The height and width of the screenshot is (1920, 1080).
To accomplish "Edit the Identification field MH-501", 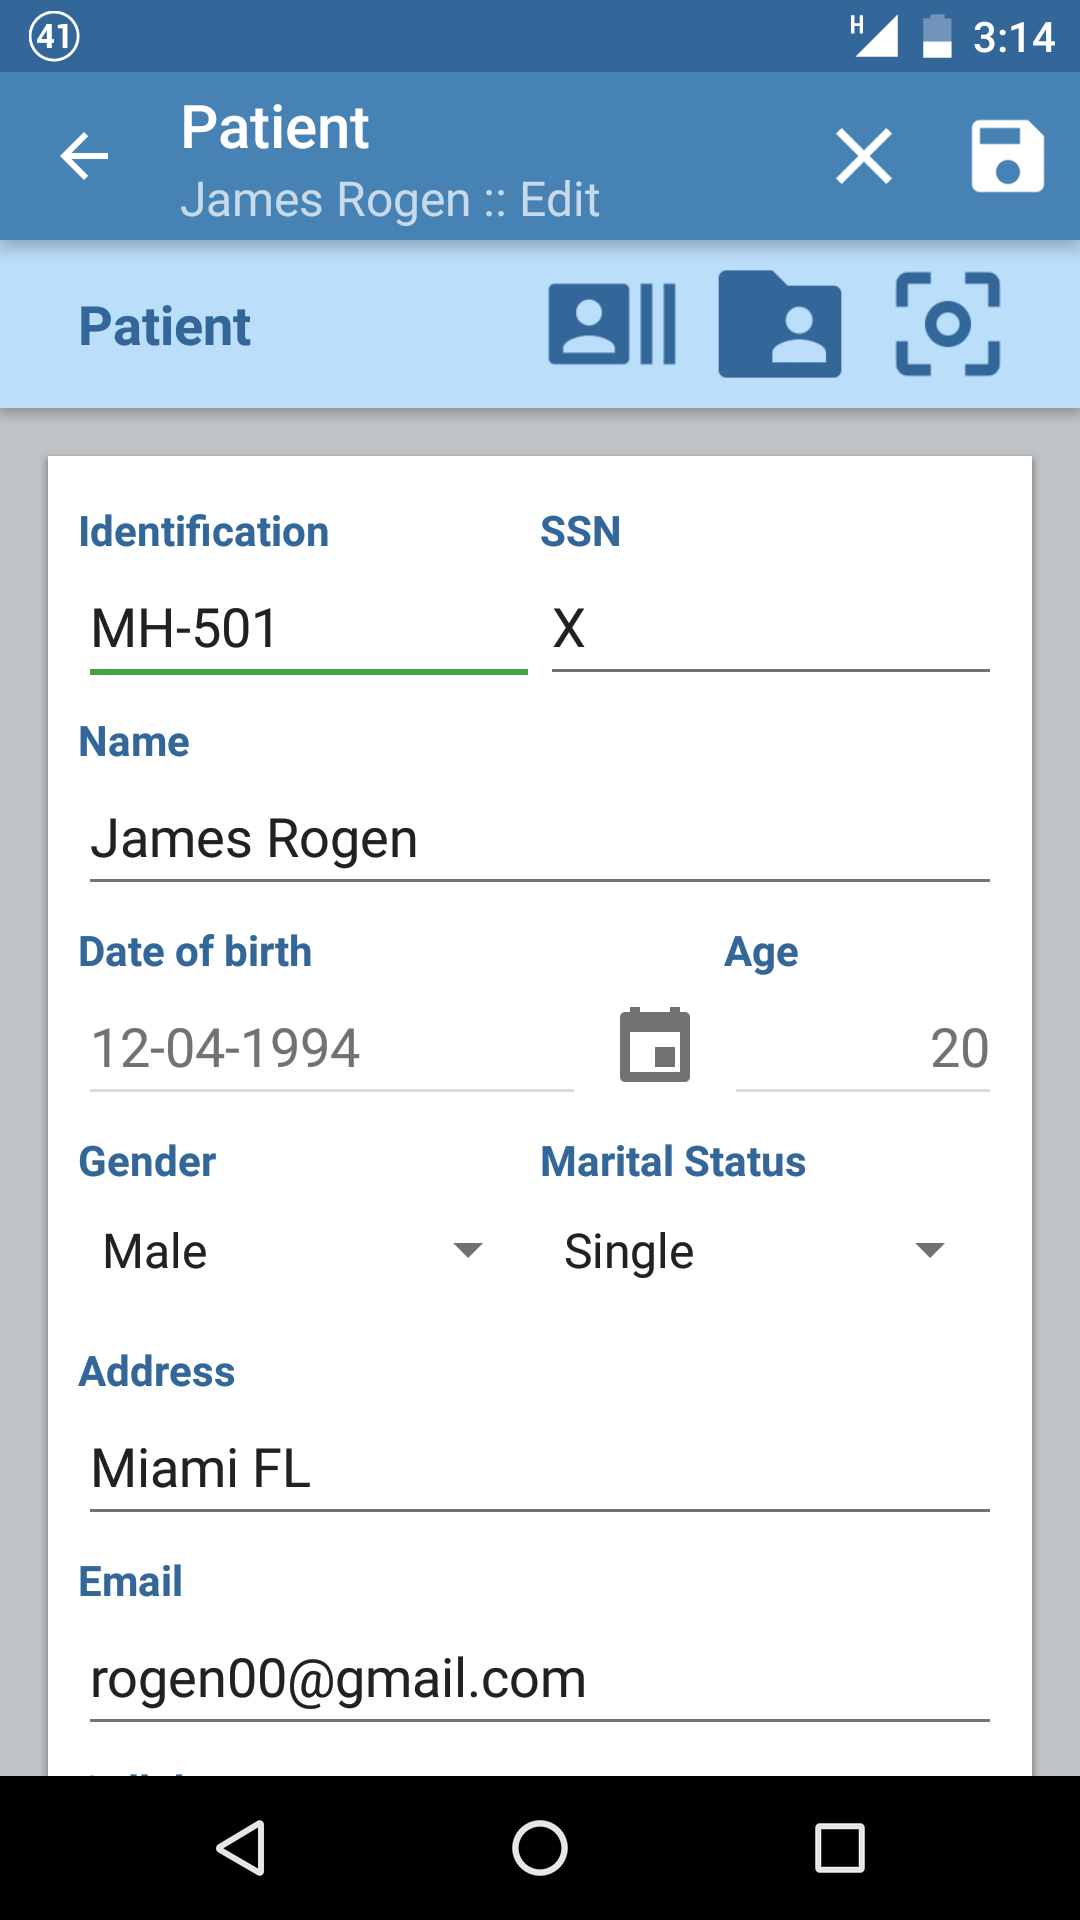I will click(308, 630).
